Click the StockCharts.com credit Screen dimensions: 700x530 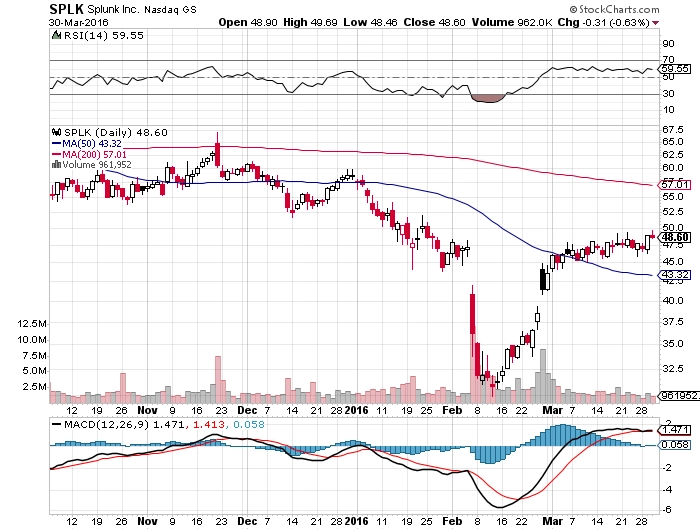coord(614,9)
